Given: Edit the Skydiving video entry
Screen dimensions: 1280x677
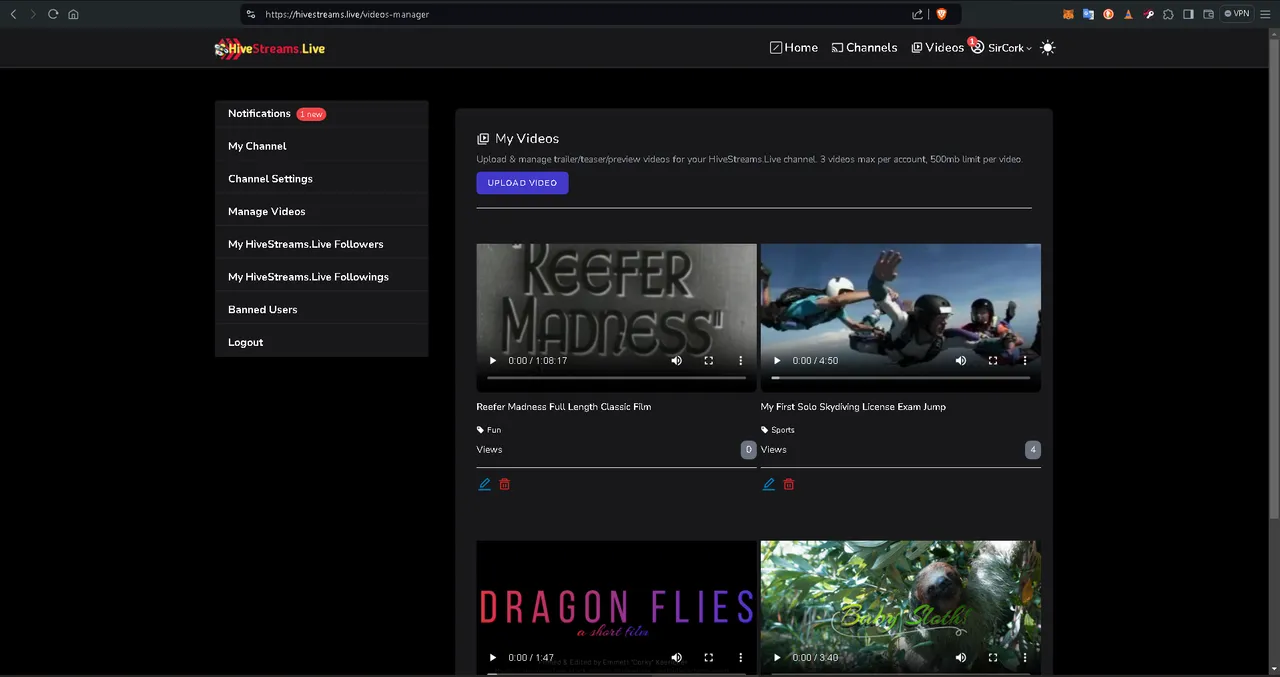Looking at the screenshot, I should (769, 484).
